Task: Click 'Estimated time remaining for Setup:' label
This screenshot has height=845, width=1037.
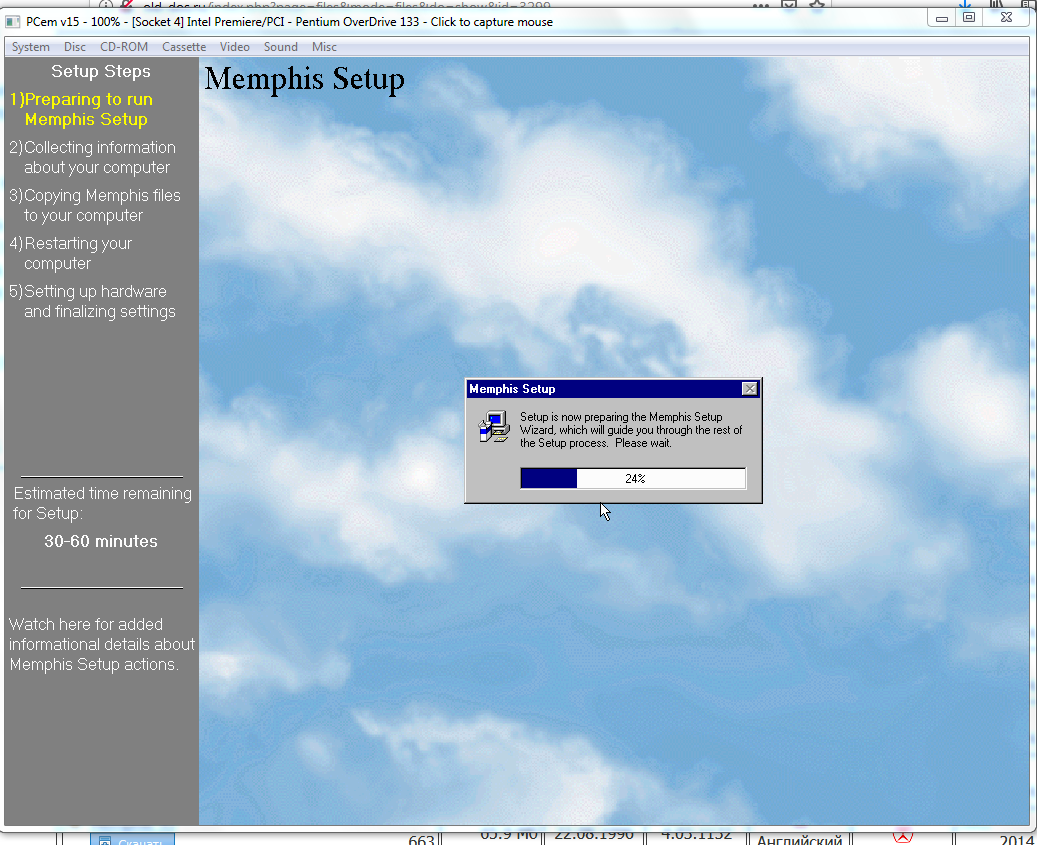Action: (103, 503)
